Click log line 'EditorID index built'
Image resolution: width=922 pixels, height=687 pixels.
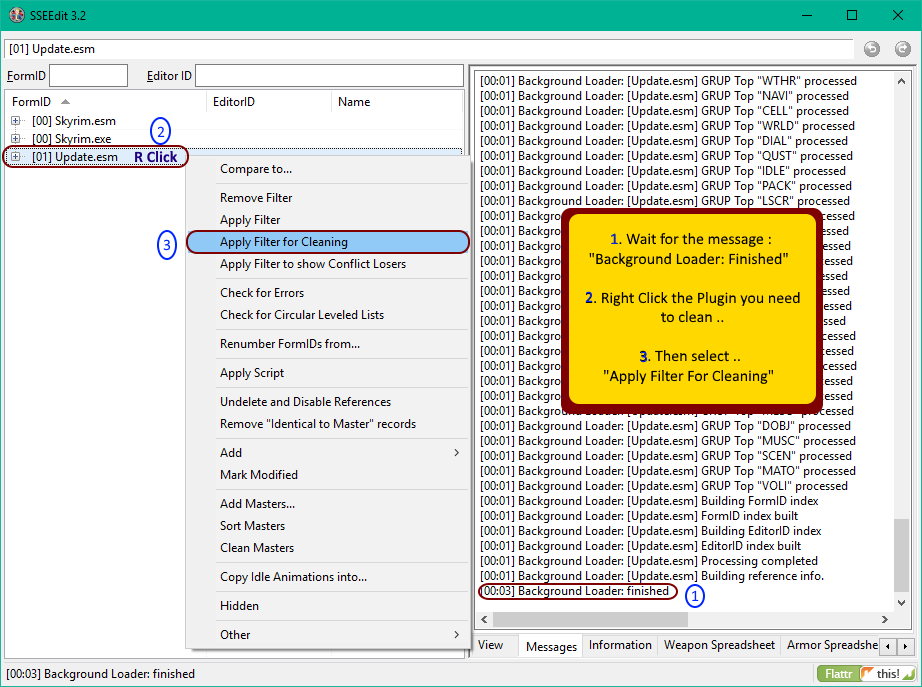(x=640, y=546)
